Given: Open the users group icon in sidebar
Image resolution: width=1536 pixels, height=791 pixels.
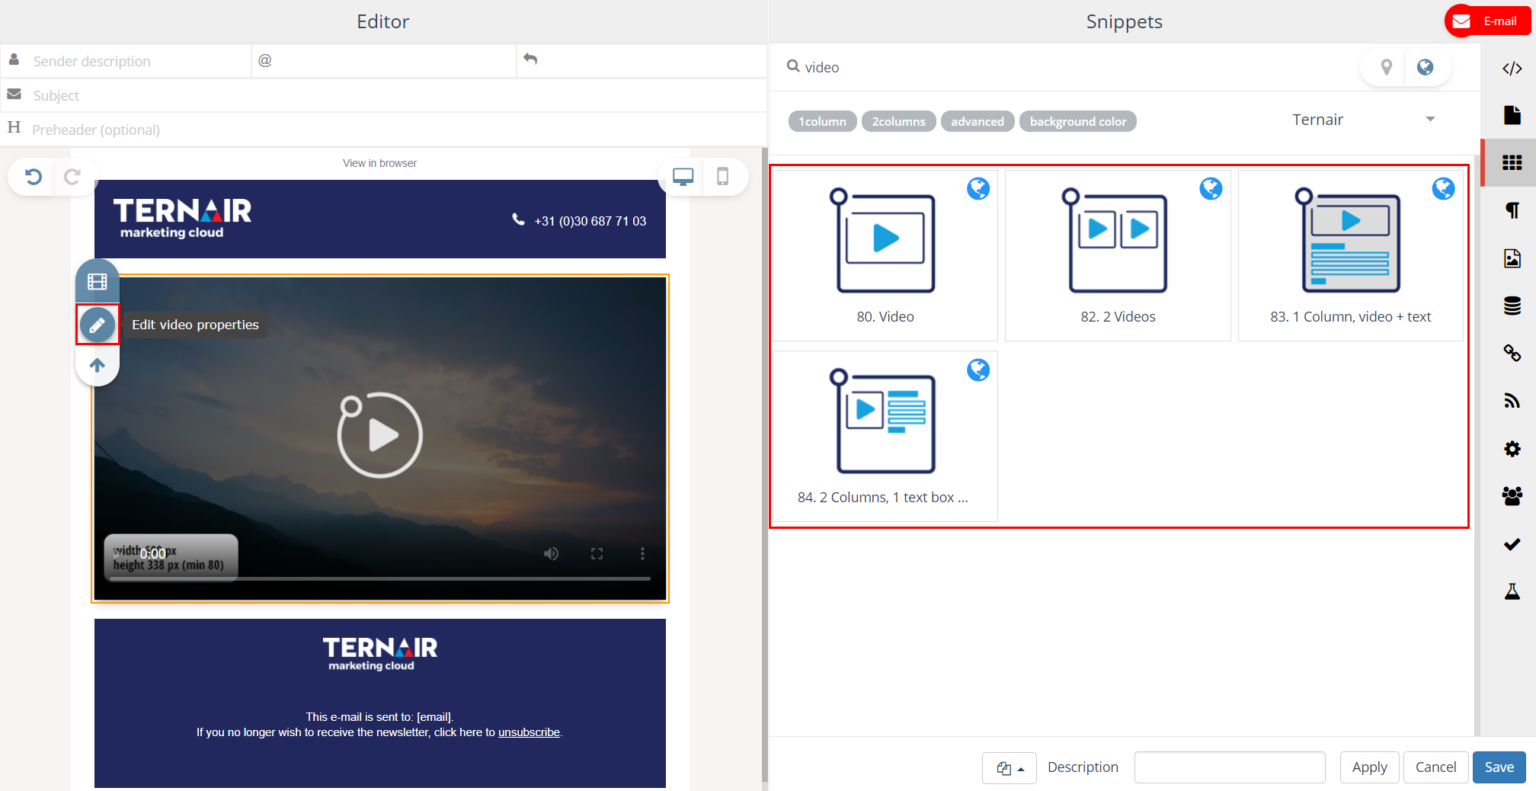Looking at the screenshot, I should coord(1512,496).
